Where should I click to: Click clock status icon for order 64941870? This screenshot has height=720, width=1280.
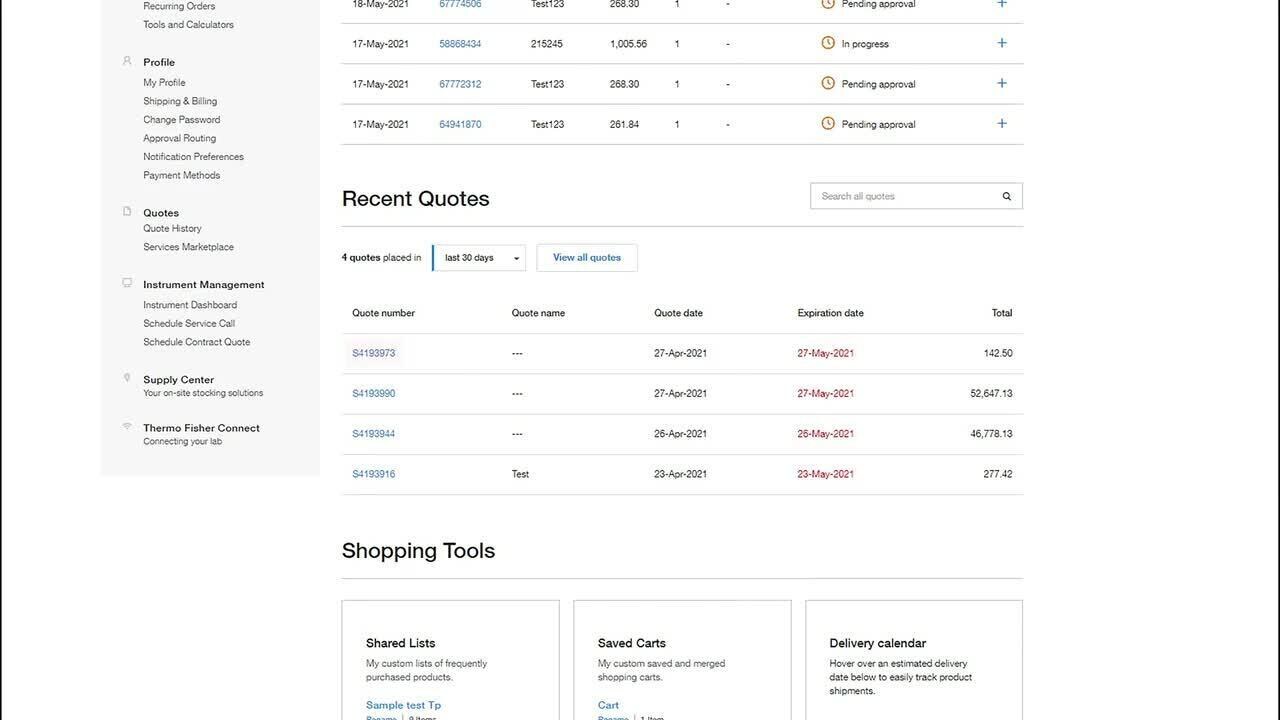coord(828,124)
